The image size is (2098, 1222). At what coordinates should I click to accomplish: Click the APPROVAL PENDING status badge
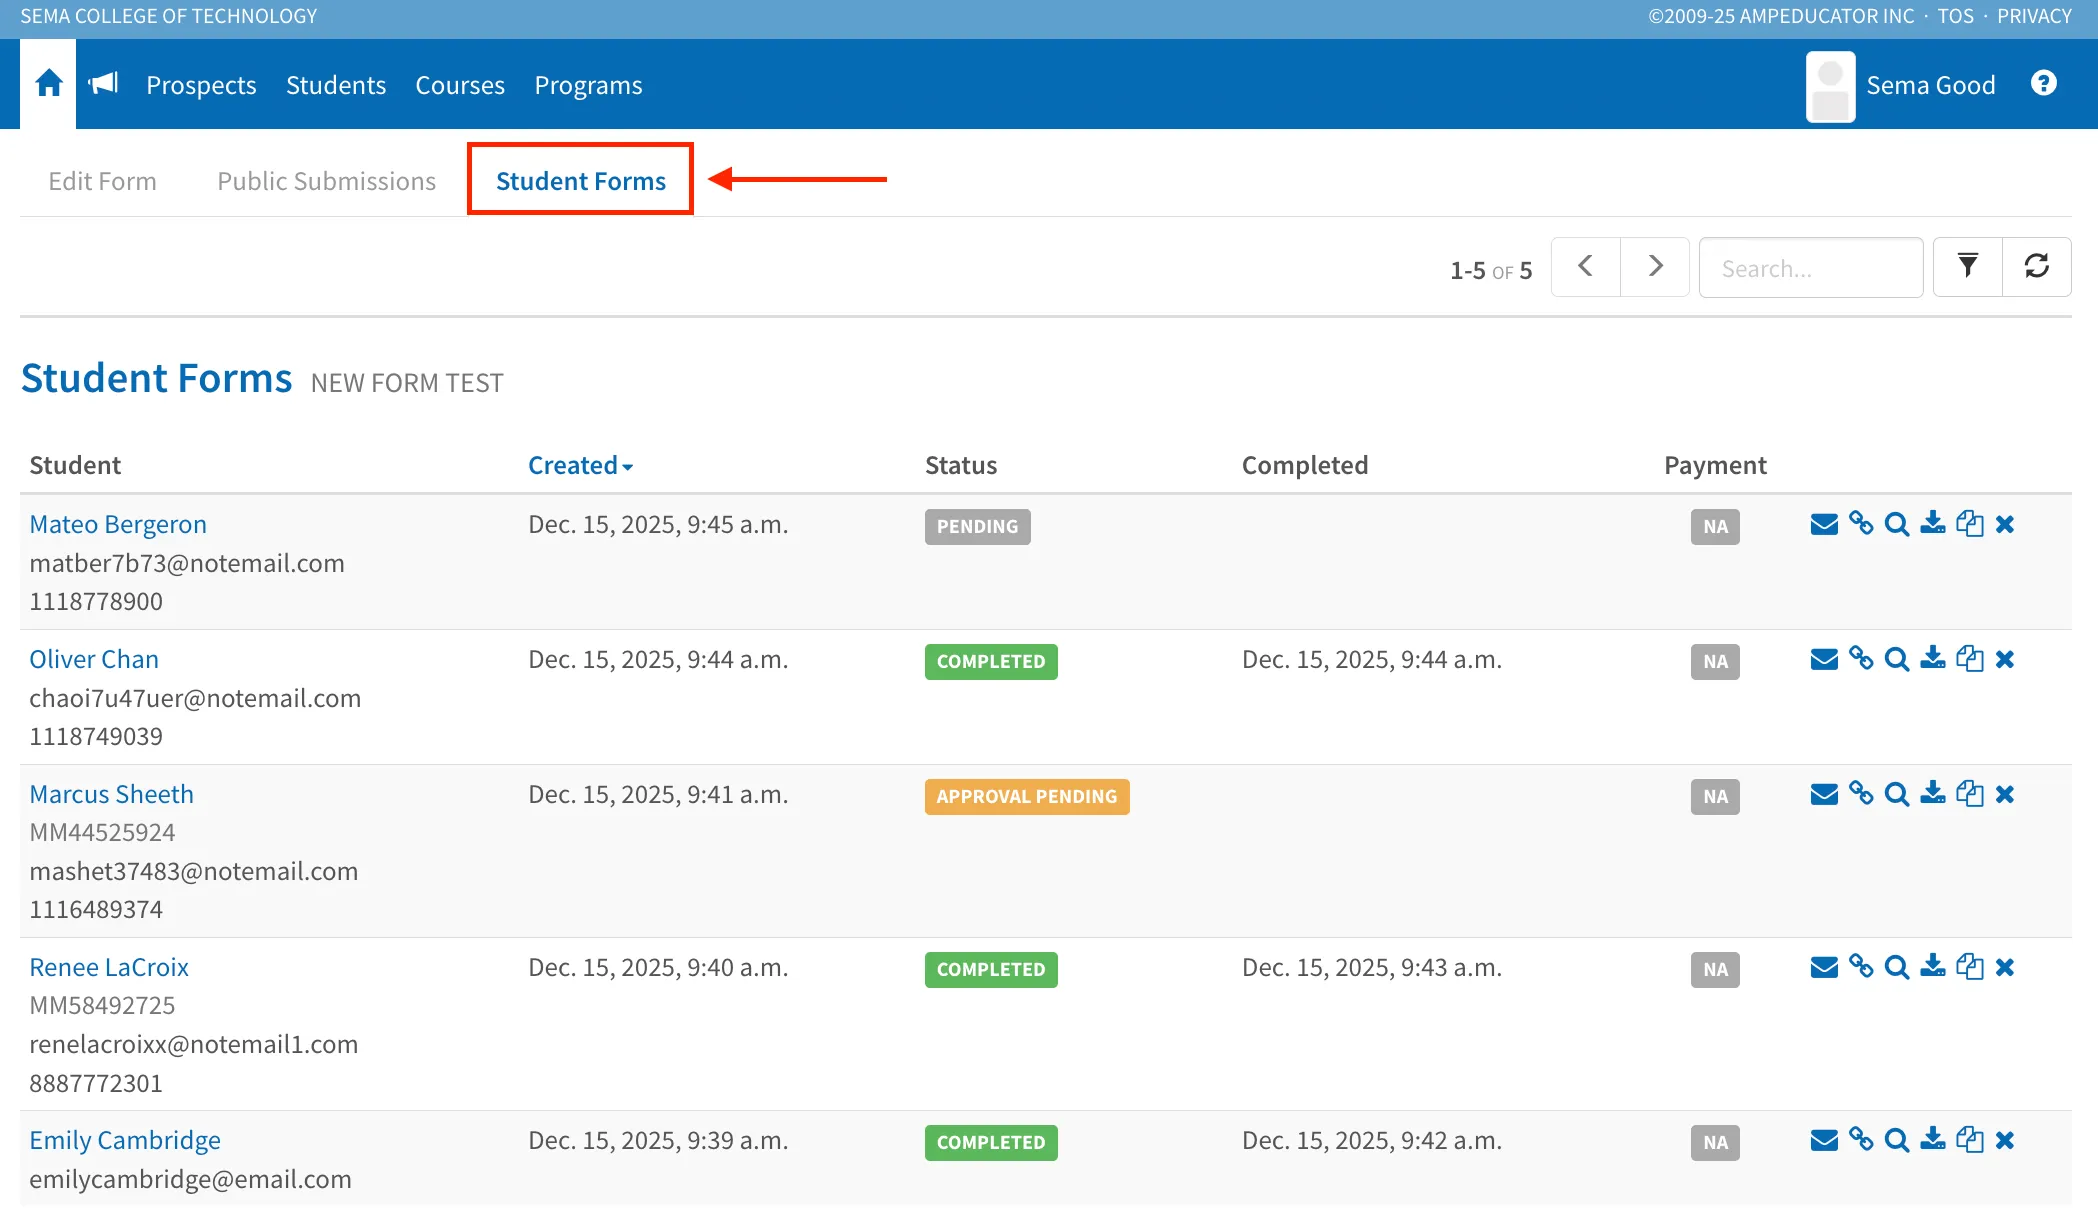[1027, 797]
